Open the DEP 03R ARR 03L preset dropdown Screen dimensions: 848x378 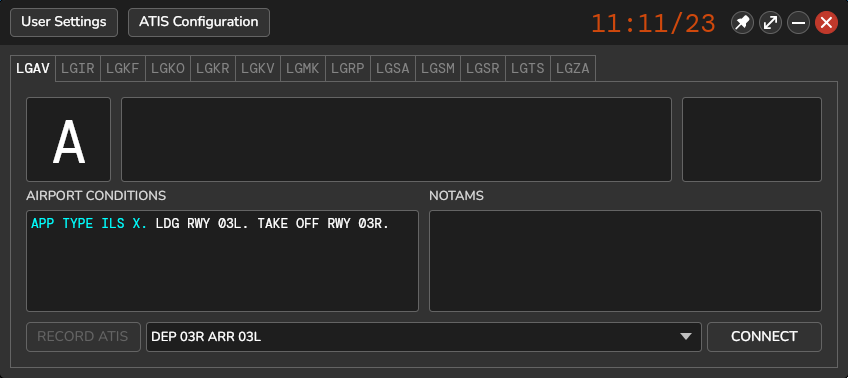pos(423,337)
